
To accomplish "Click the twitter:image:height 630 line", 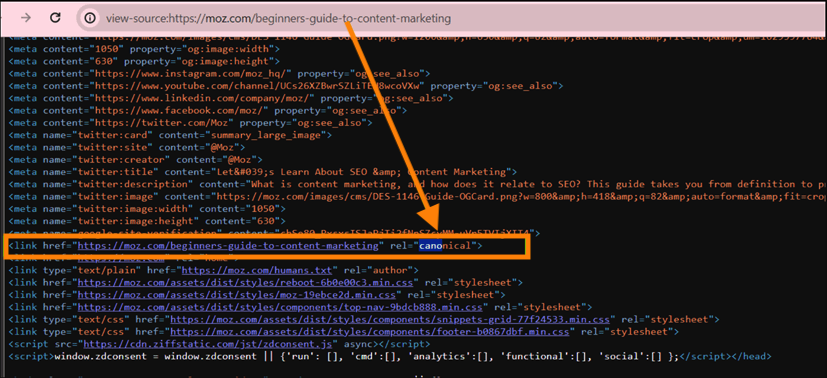I will point(147,221).
